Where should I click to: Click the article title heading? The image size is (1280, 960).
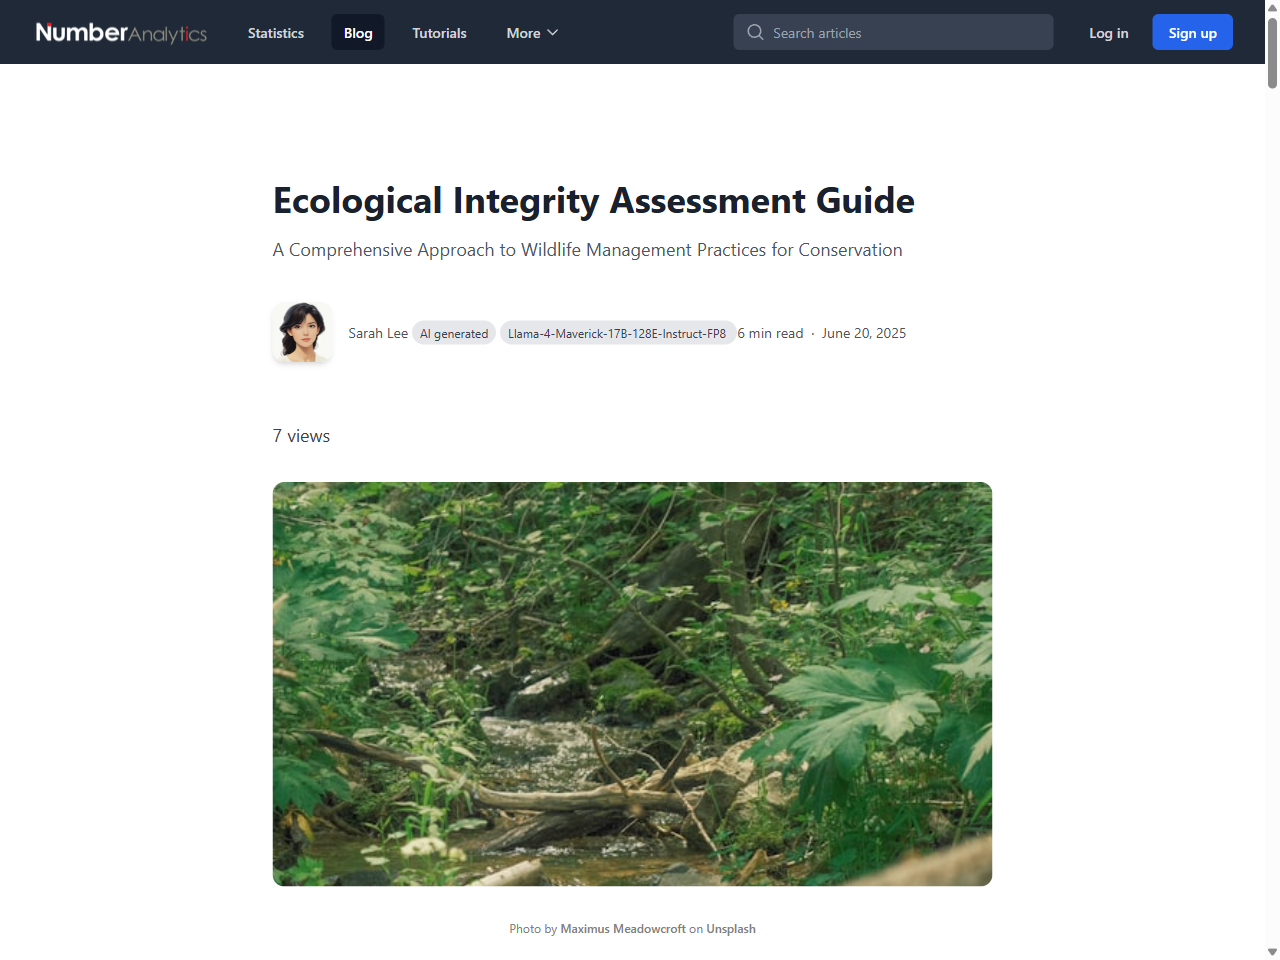point(593,200)
